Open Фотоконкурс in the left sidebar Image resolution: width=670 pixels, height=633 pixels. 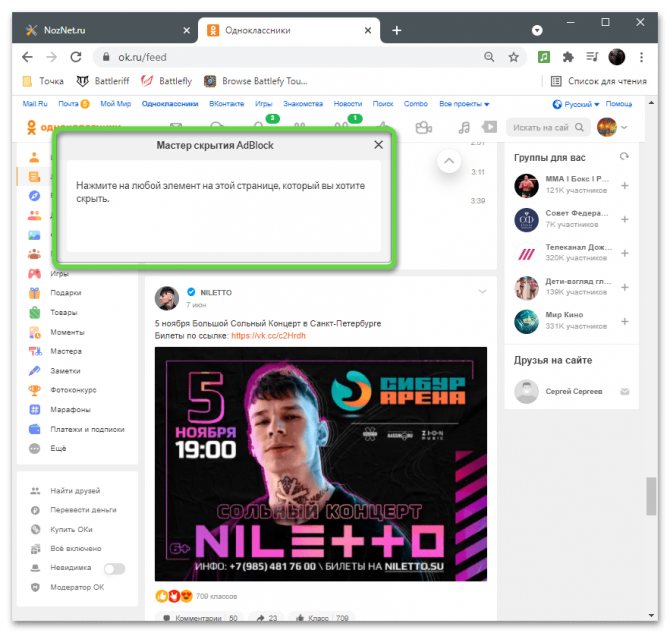(73, 390)
